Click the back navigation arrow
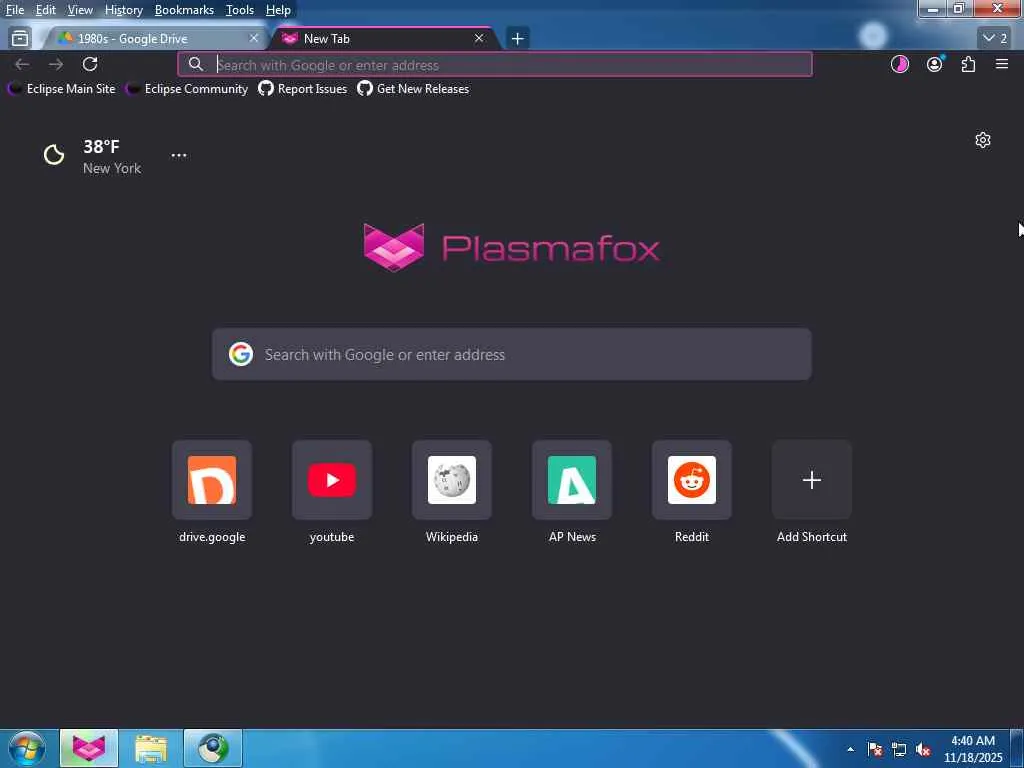The height and width of the screenshot is (768, 1024). (22, 64)
